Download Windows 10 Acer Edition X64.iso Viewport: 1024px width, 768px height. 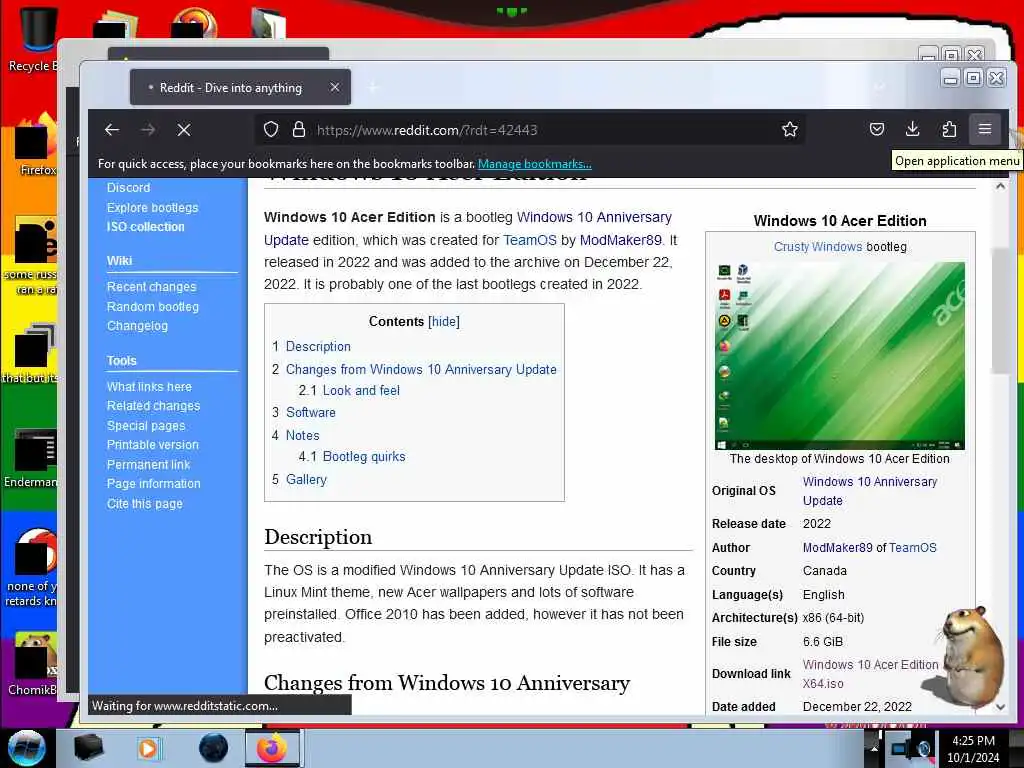click(871, 674)
